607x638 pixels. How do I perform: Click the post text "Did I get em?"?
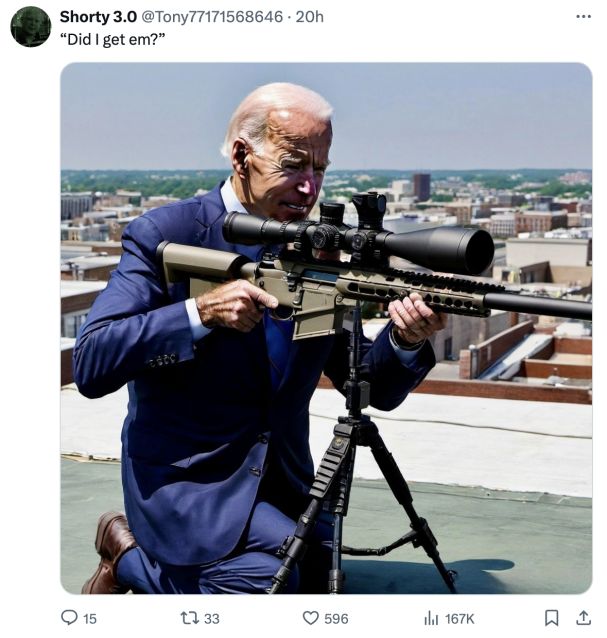(x=110, y=38)
